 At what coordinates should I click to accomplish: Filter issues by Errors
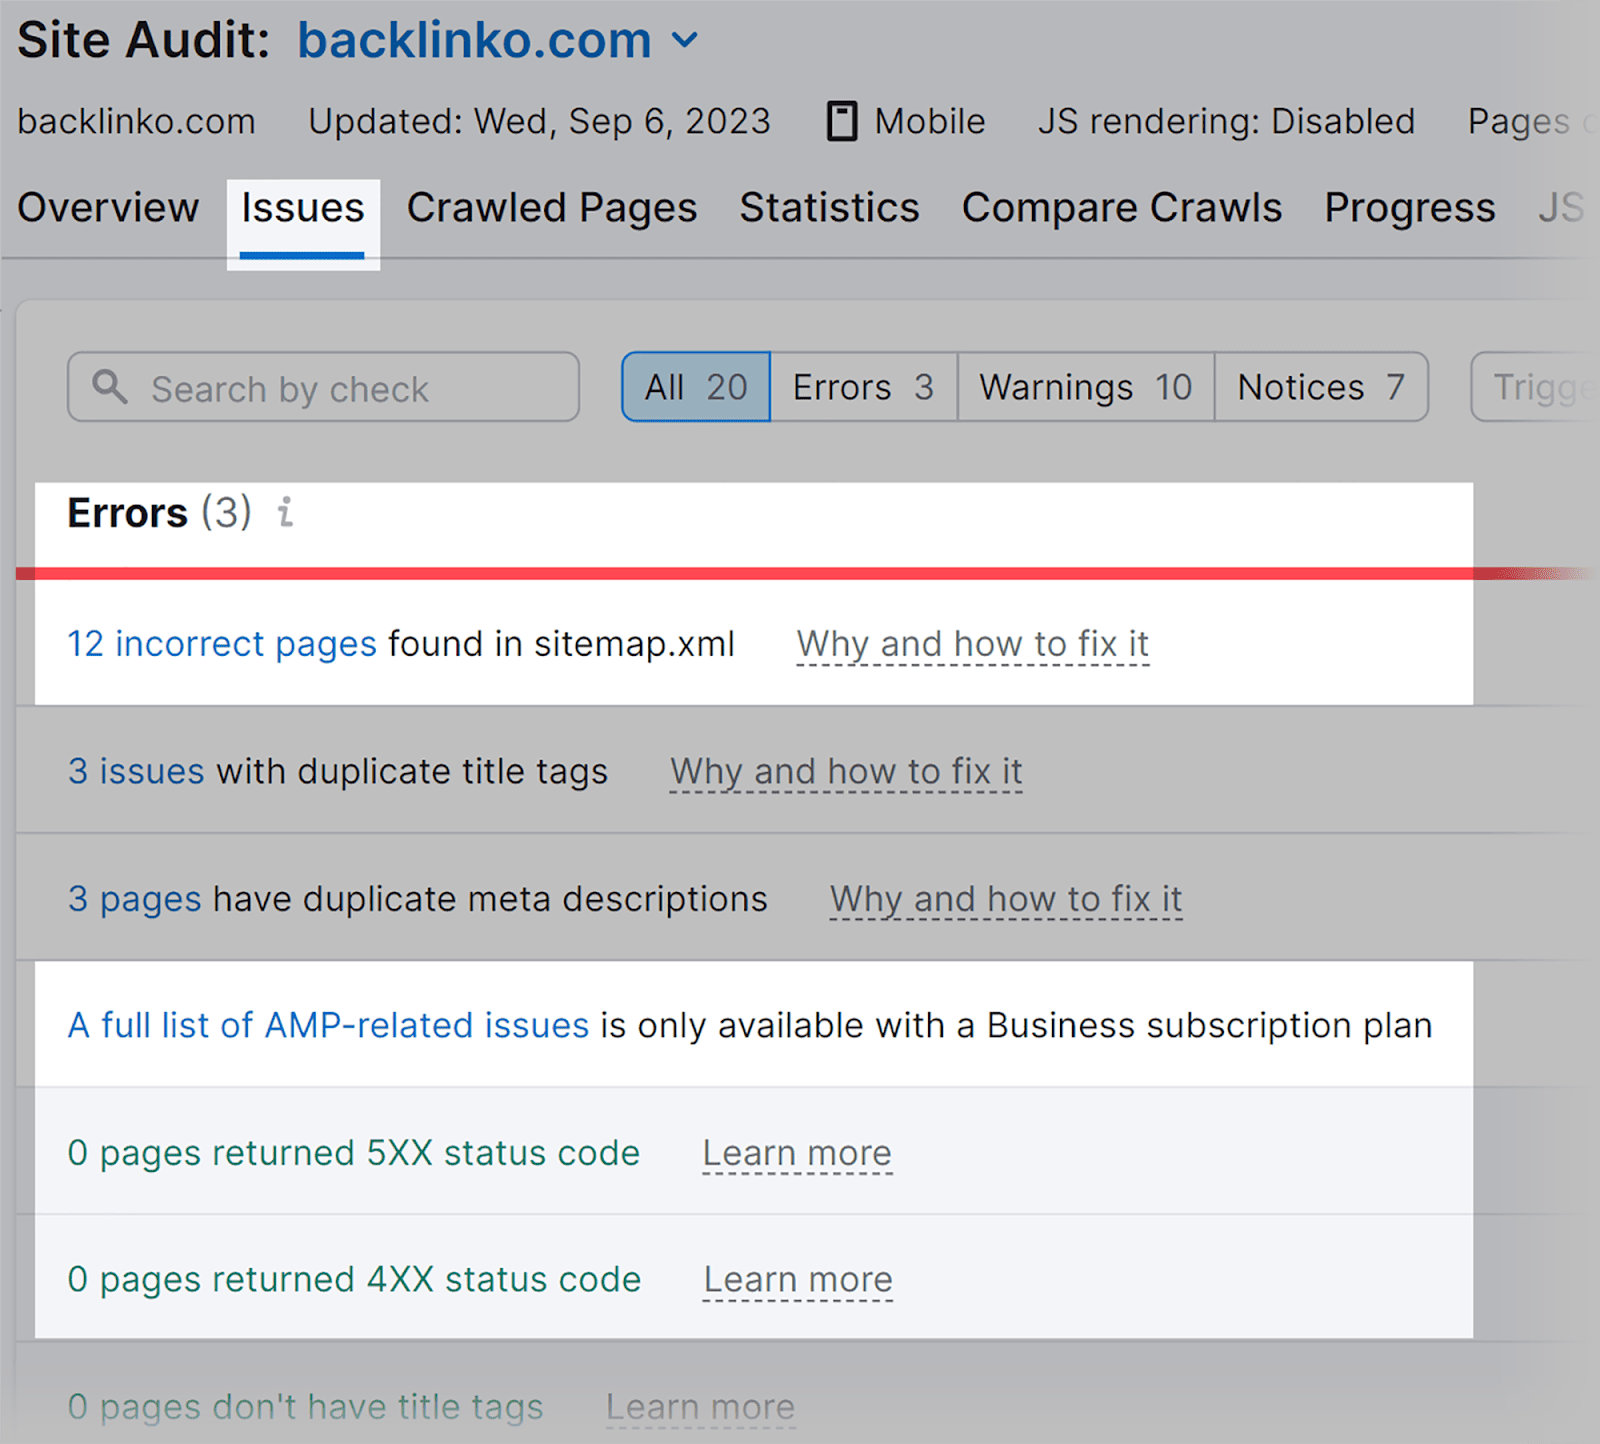click(862, 387)
